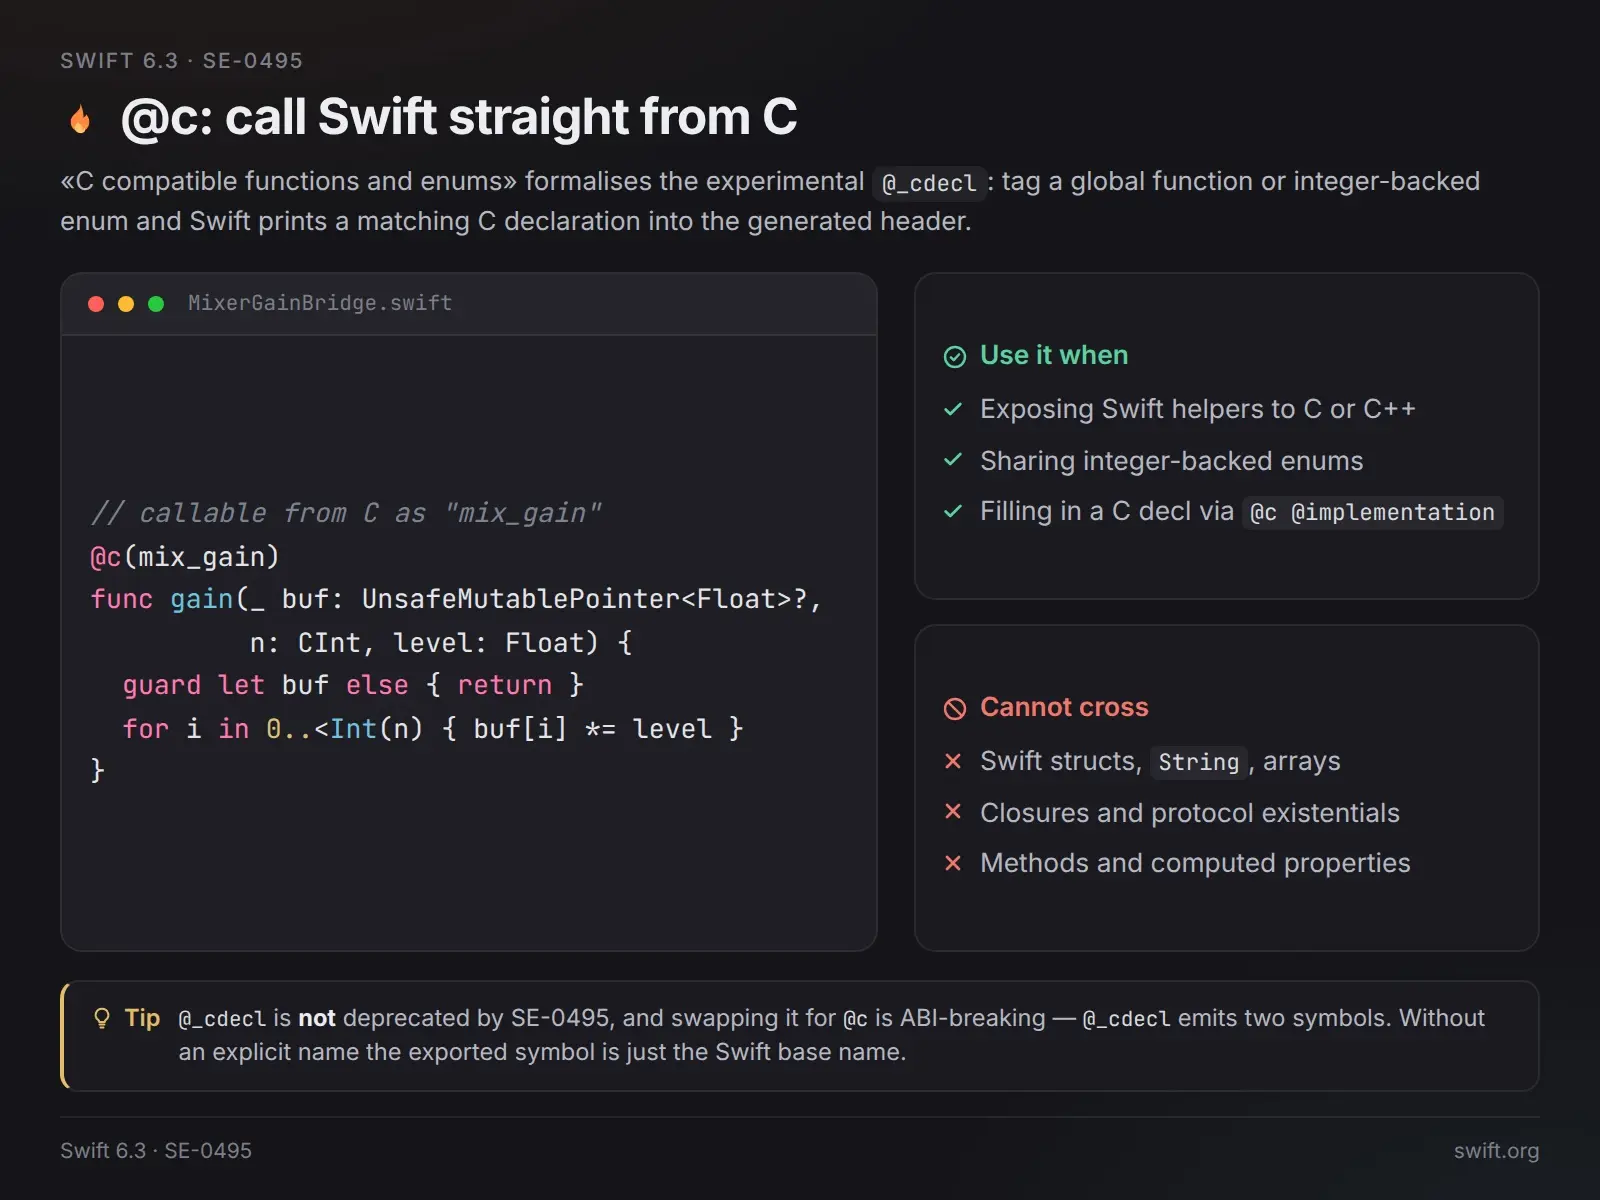Click the 'SWIFT 6.3 · SE-0495' header label
The width and height of the screenshot is (1600, 1200).
pos(181,61)
